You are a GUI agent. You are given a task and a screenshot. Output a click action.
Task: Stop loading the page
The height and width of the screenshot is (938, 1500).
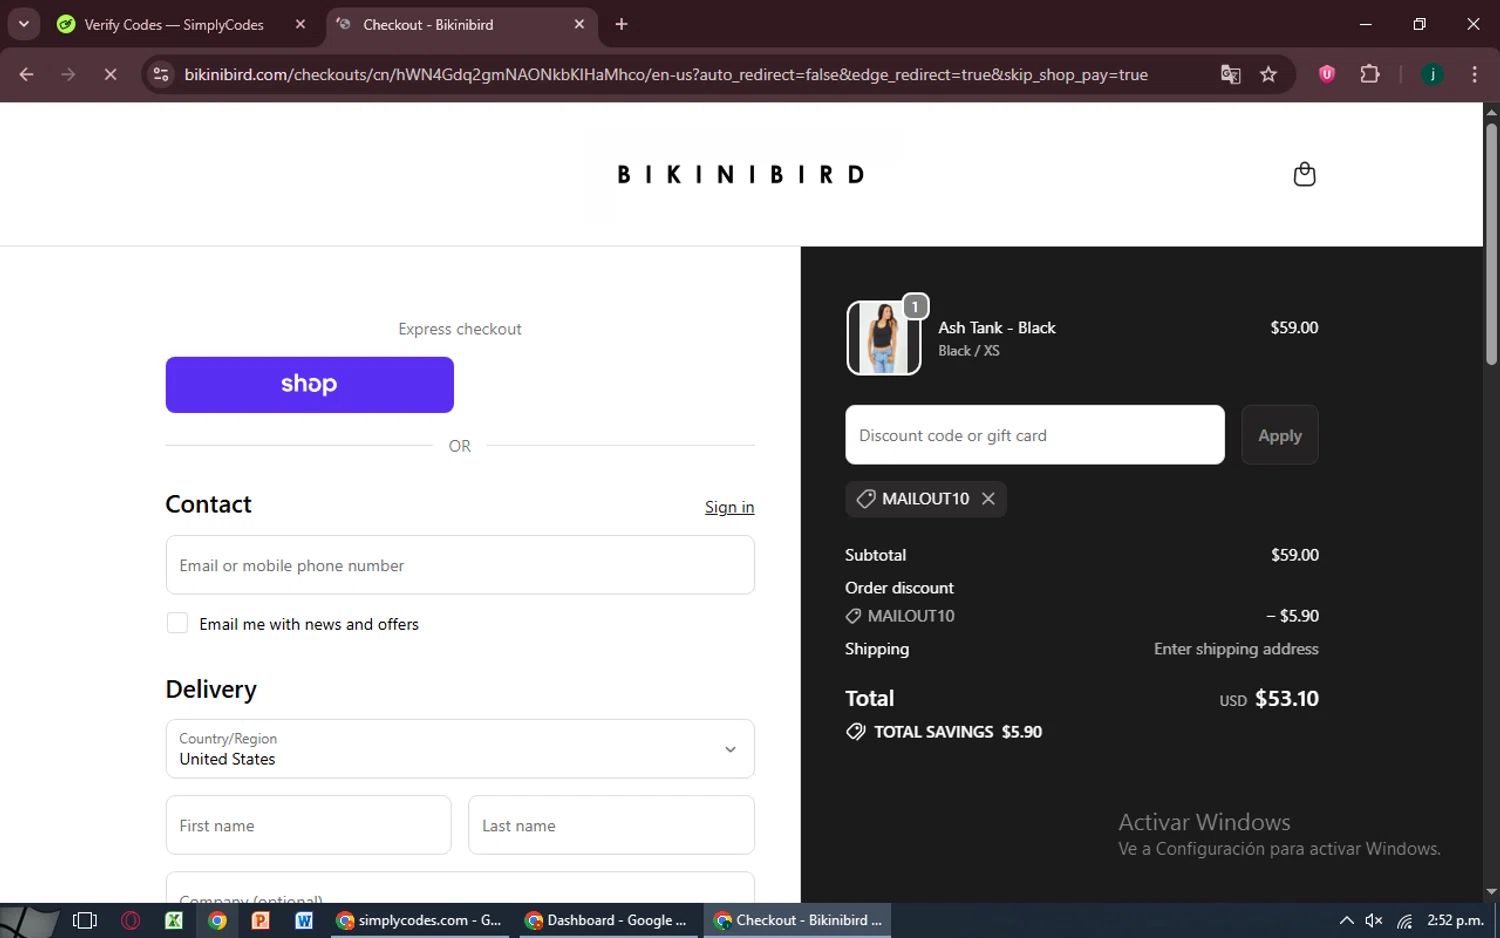pyautogui.click(x=110, y=74)
